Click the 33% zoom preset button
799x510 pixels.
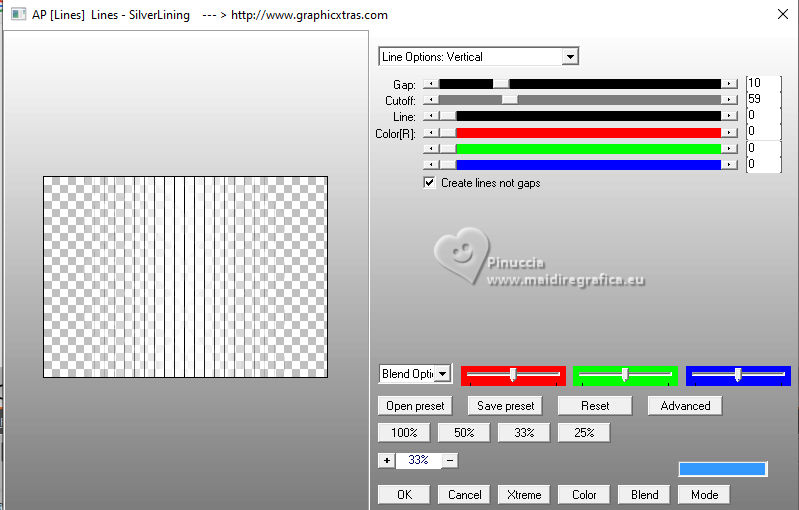[524, 433]
